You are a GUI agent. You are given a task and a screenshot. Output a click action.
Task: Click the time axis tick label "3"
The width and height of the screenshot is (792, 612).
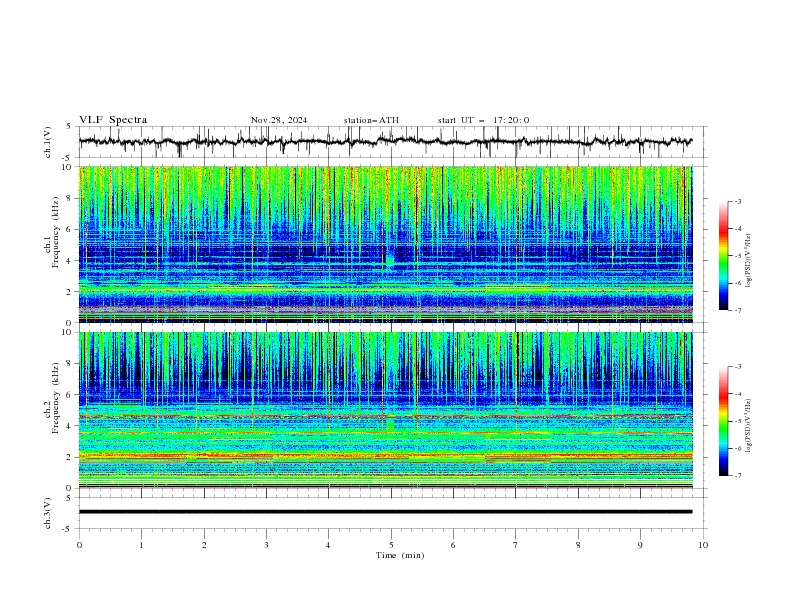click(266, 545)
